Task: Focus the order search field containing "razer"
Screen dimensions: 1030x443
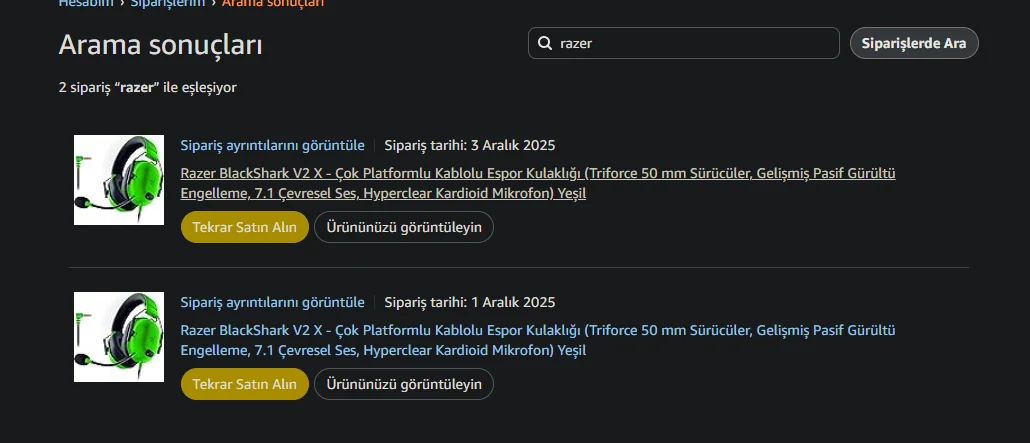Action: tap(684, 43)
